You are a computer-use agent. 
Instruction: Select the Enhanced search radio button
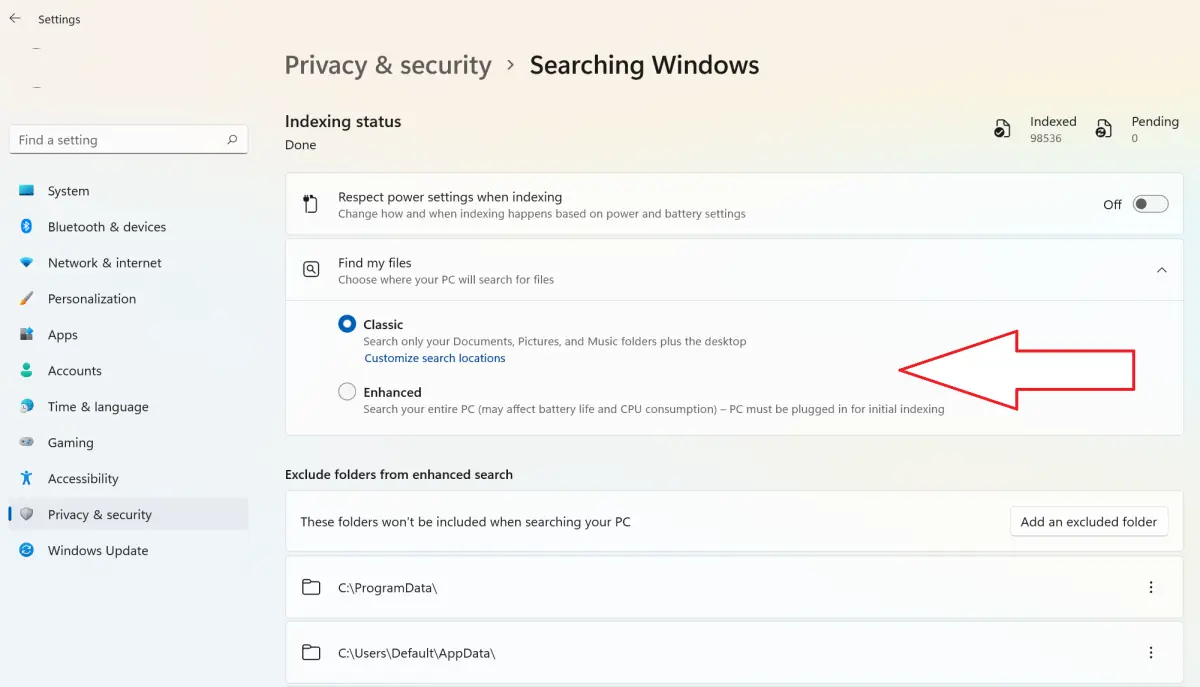point(347,392)
